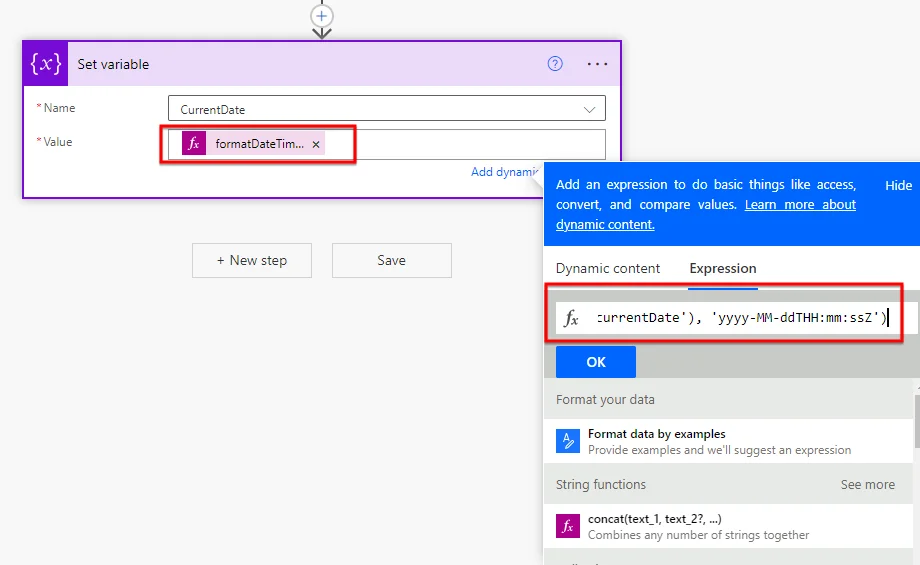Click the formatDateTime fx token icon

[x=194, y=144]
